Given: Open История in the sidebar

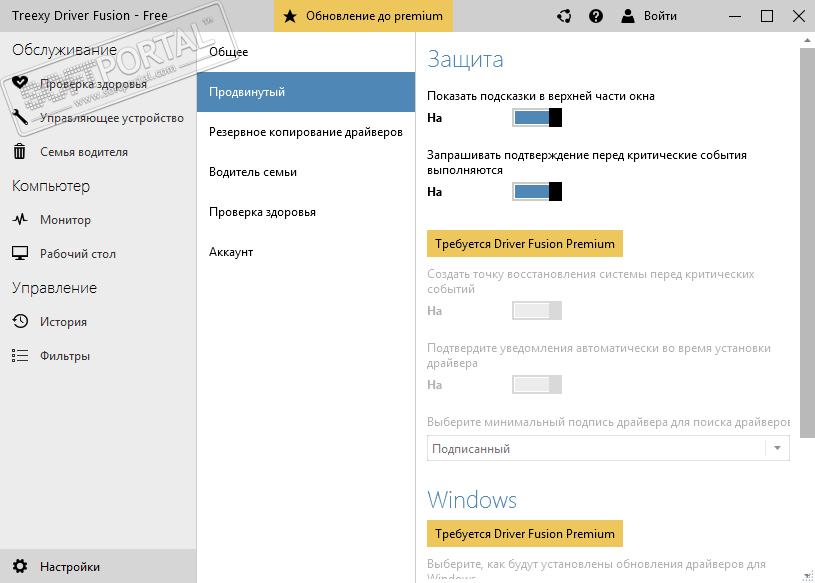Looking at the screenshot, I should 98,322.
